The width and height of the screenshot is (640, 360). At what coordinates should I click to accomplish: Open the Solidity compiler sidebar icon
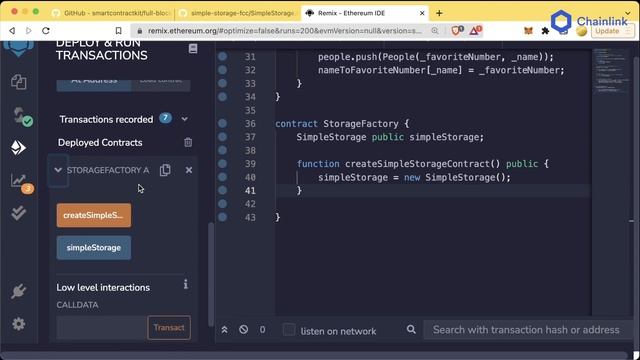(x=21, y=116)
